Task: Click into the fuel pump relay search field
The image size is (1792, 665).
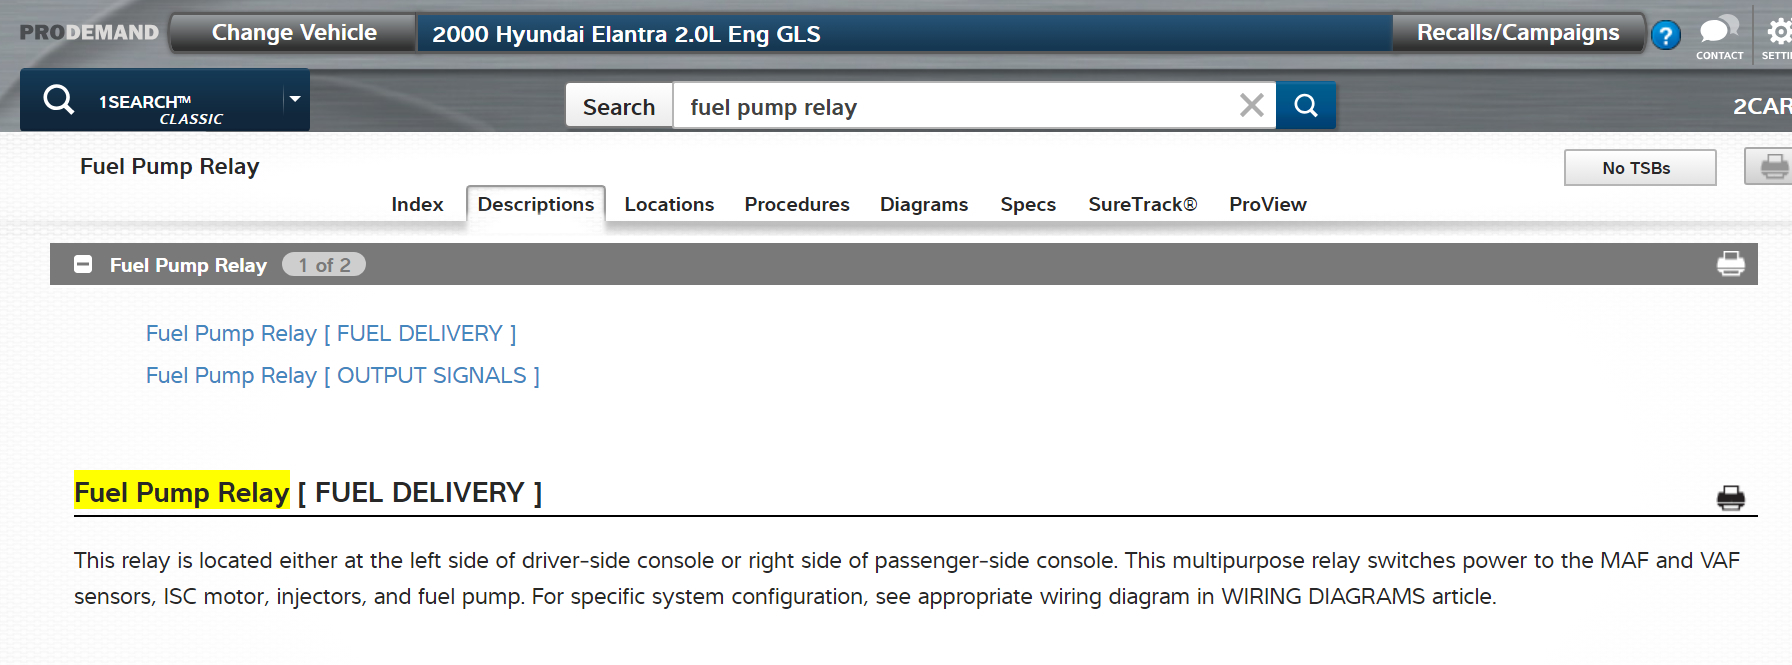Action: pyautogui.click(x=950, y=106)
